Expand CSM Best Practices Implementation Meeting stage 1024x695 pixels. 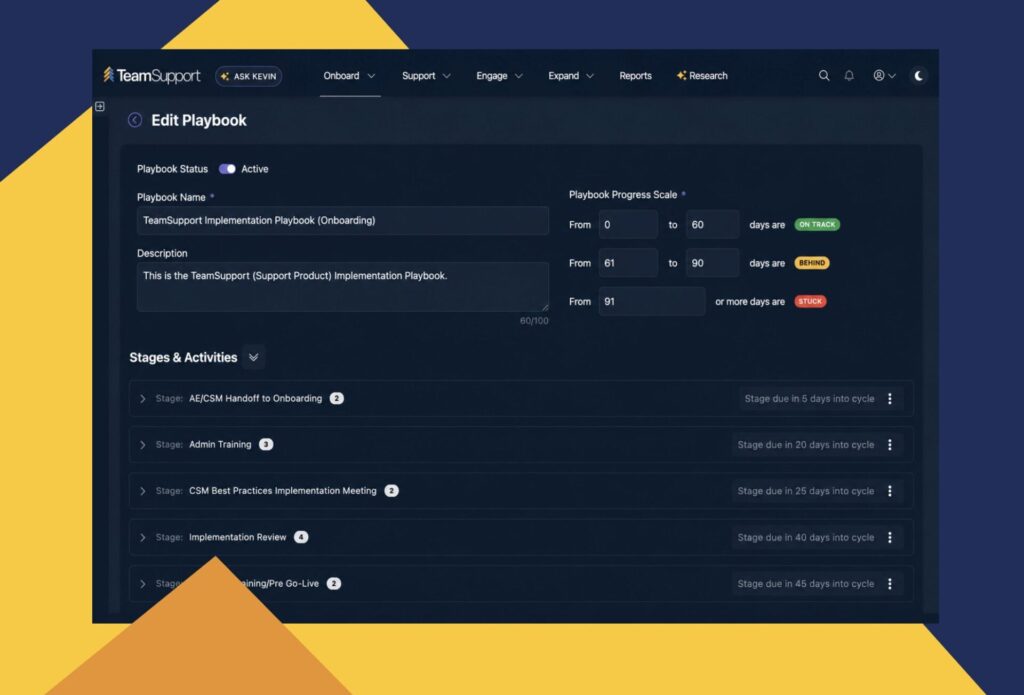142,491
